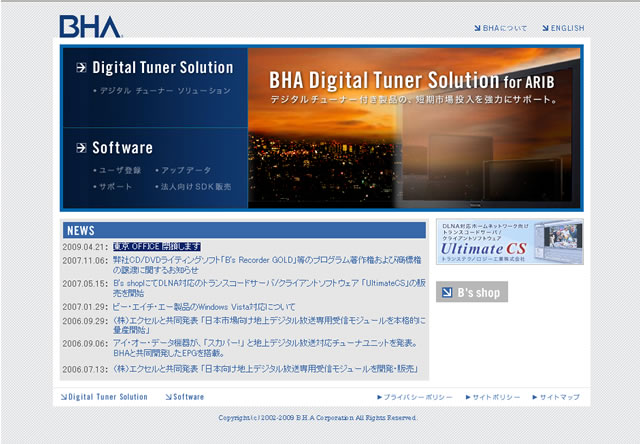Open the サイトマップ footer link
The image size is (640, 444).
(556, 397)
